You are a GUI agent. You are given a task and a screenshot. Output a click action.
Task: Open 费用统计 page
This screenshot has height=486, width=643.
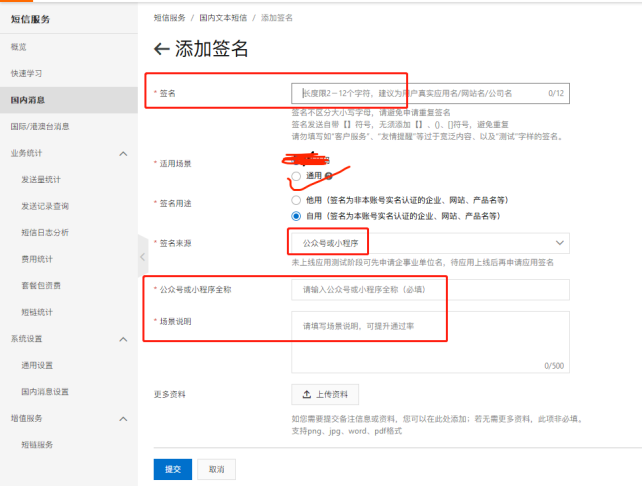(37, 259)
